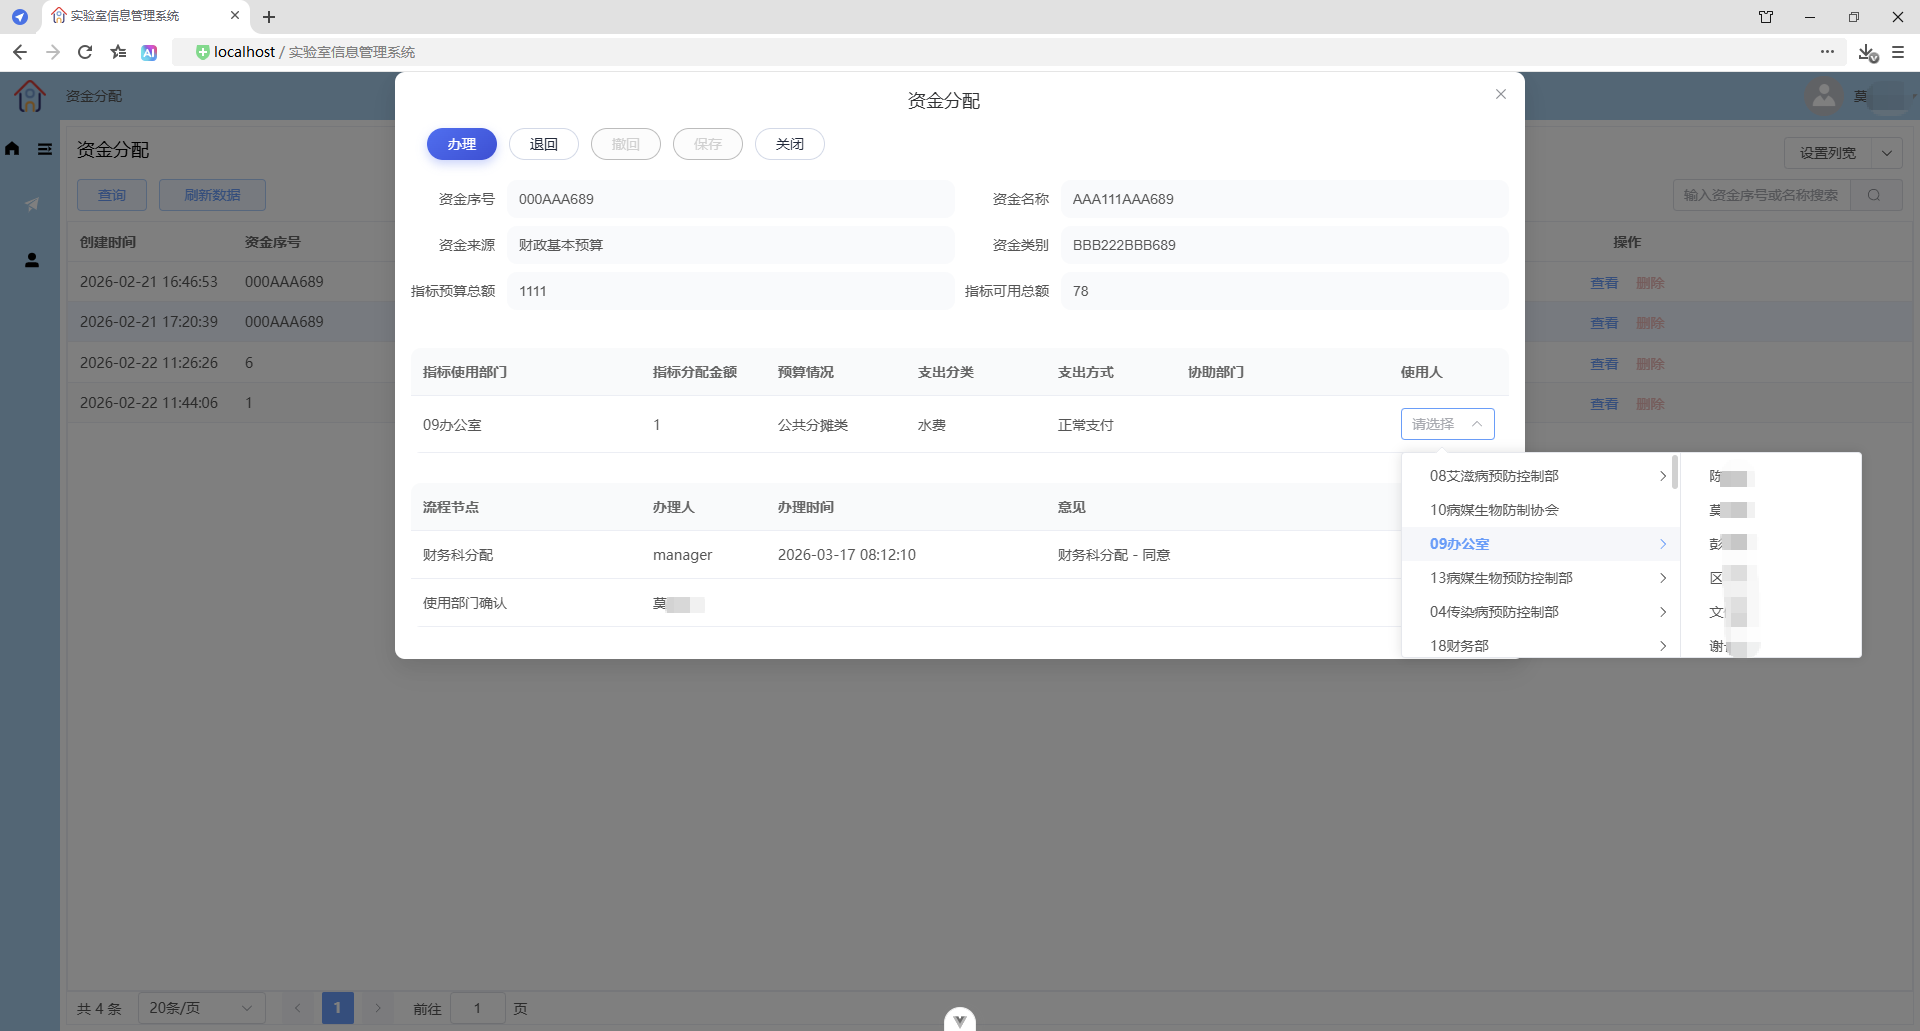Image resolution: width=1920 pixels, height=1031 pixels.
Task: Click the 资金名称 input field
Action: point(1285,199)
